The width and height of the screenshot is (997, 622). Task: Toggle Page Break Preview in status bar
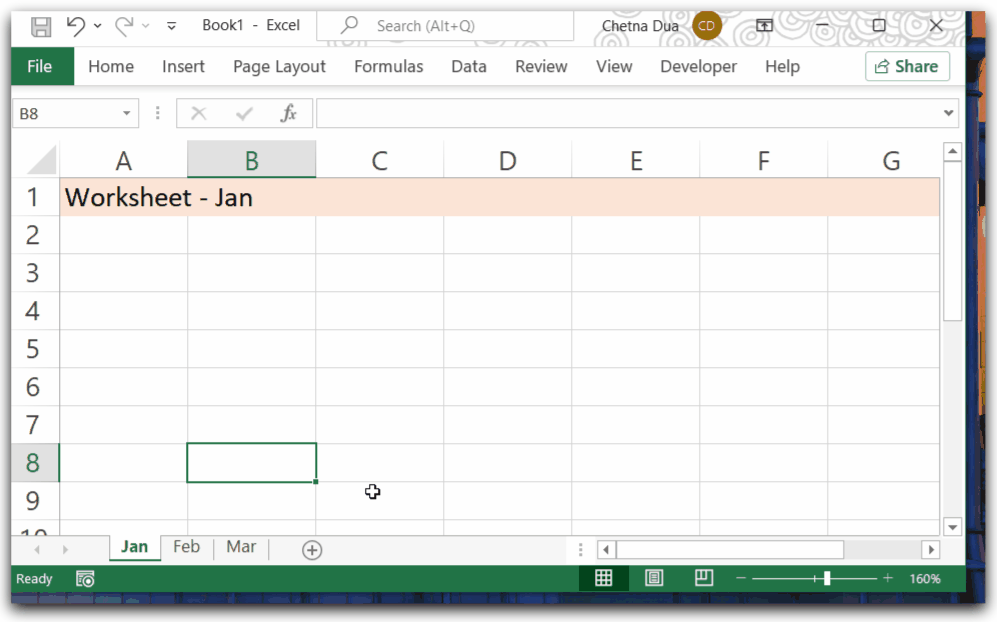click(704, 578)
